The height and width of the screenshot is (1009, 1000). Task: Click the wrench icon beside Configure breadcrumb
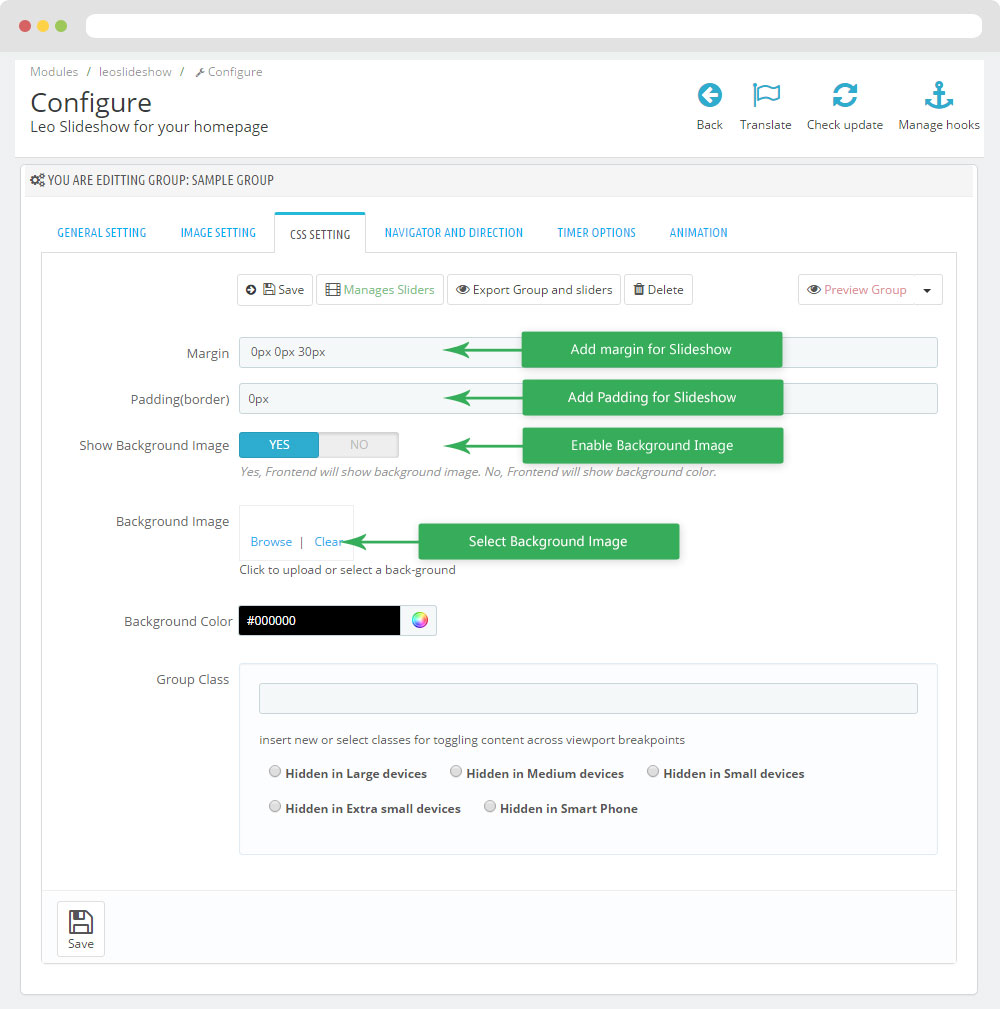coord(200,73)
